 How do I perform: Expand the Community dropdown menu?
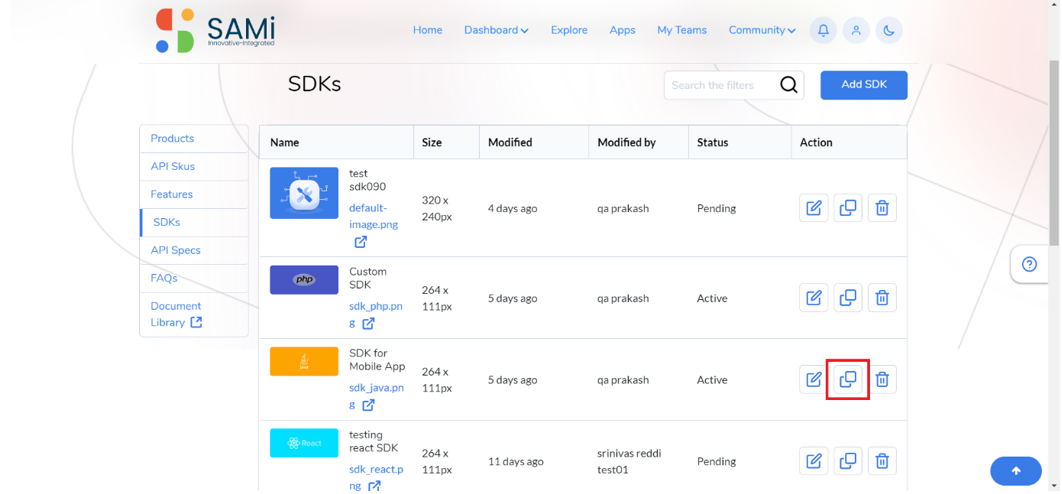click(762, 30)
